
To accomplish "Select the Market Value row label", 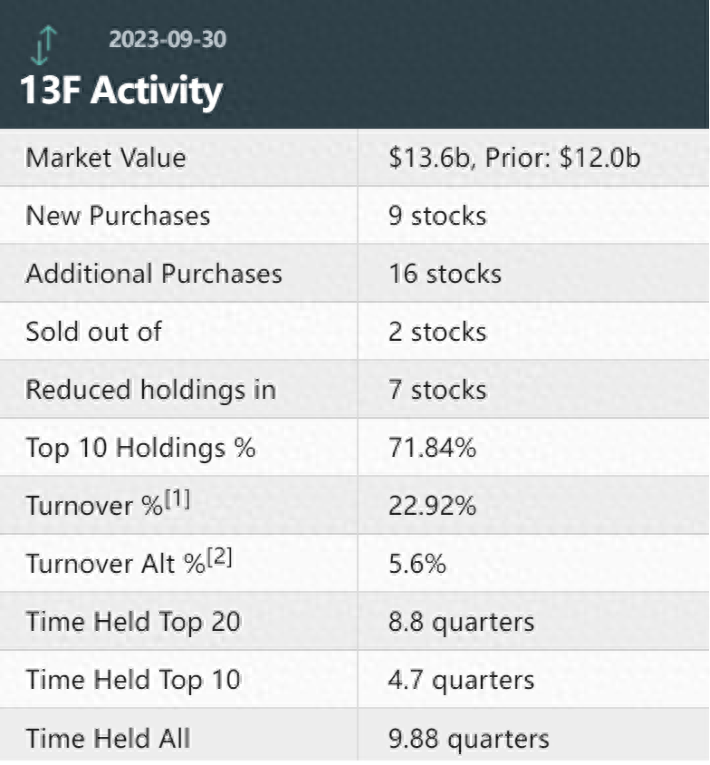I will [106, 158].
